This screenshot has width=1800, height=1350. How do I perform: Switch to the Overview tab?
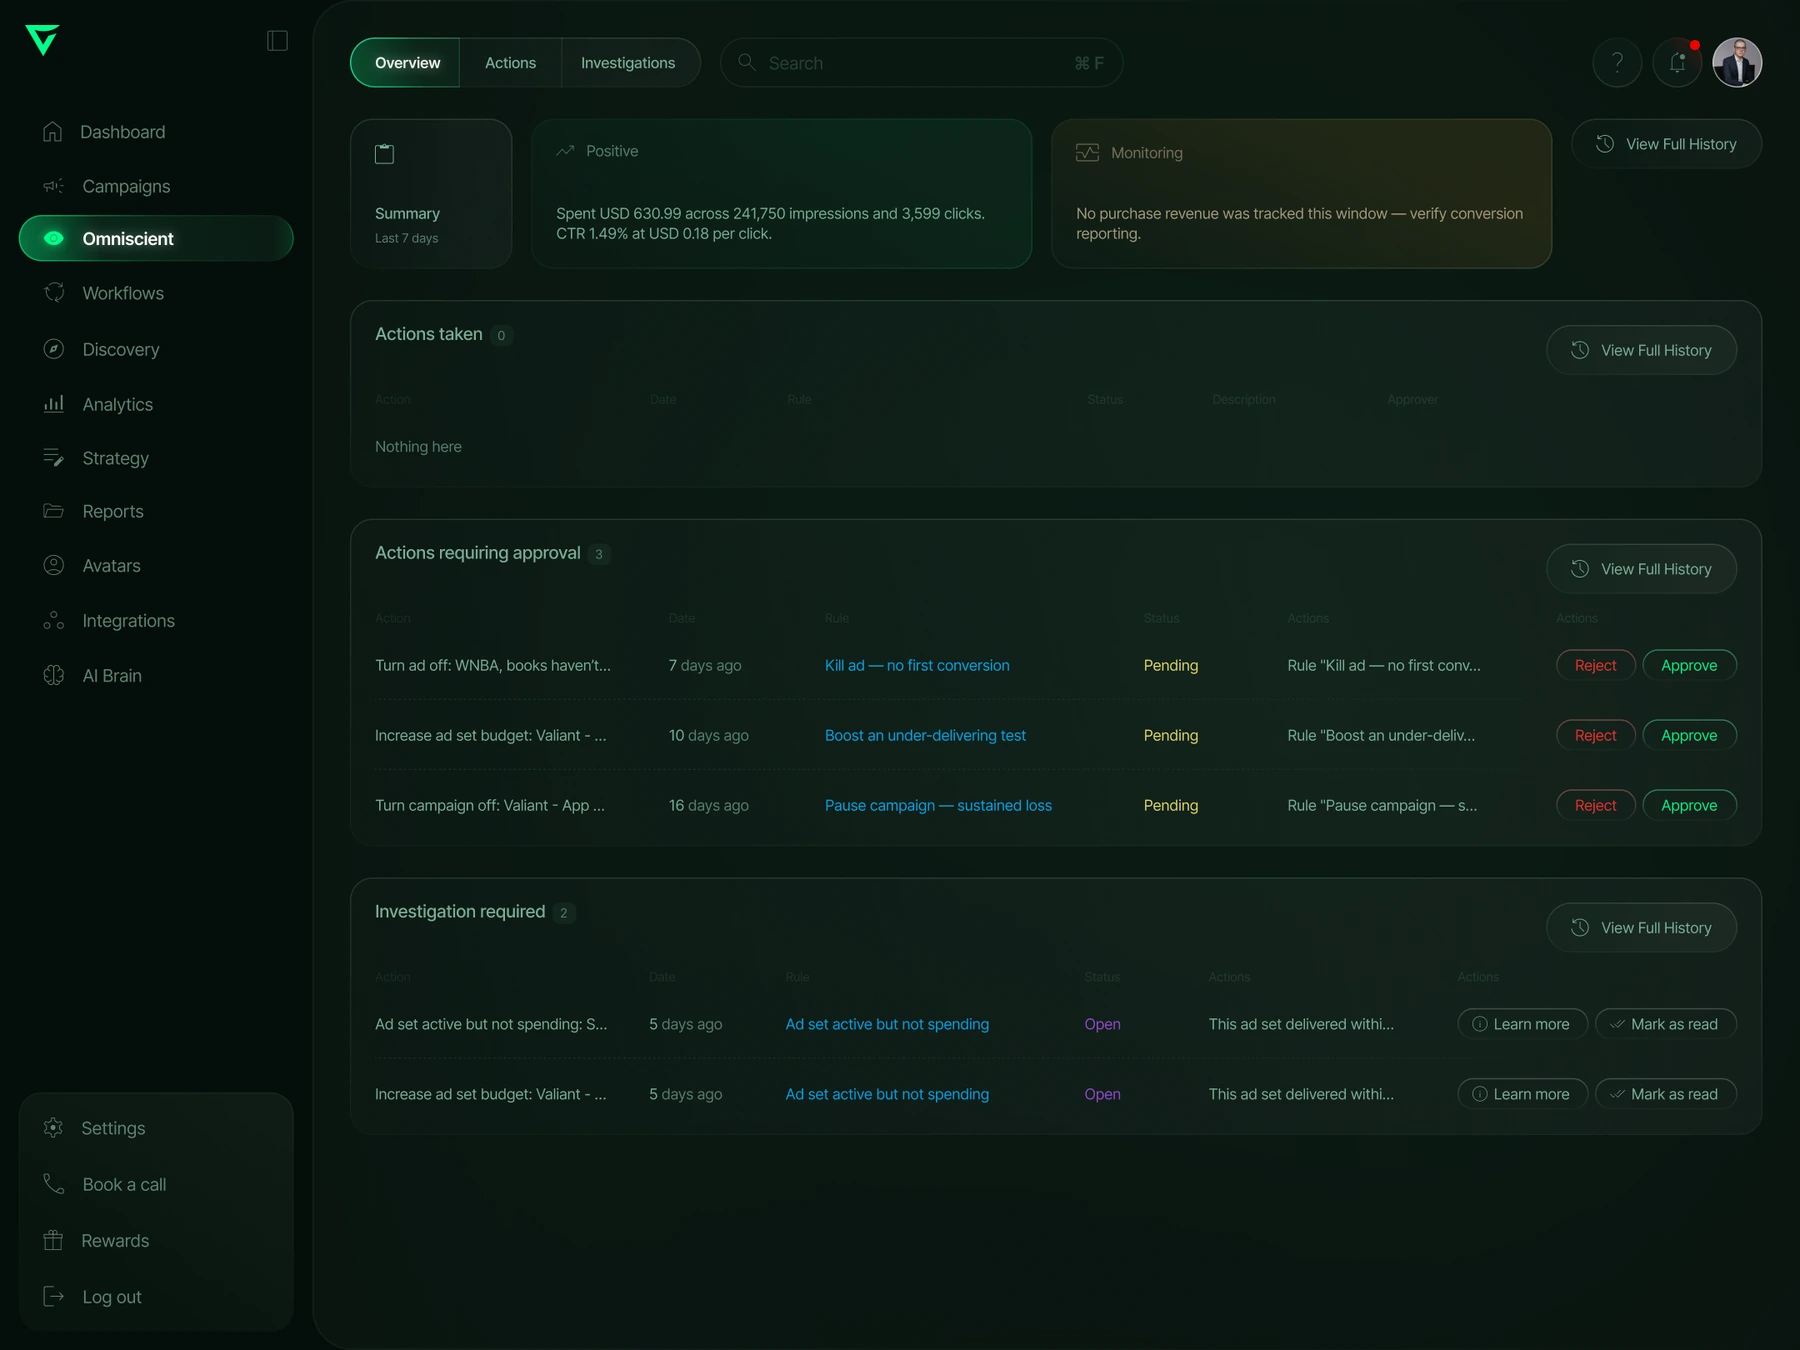(x=406, y=63)
